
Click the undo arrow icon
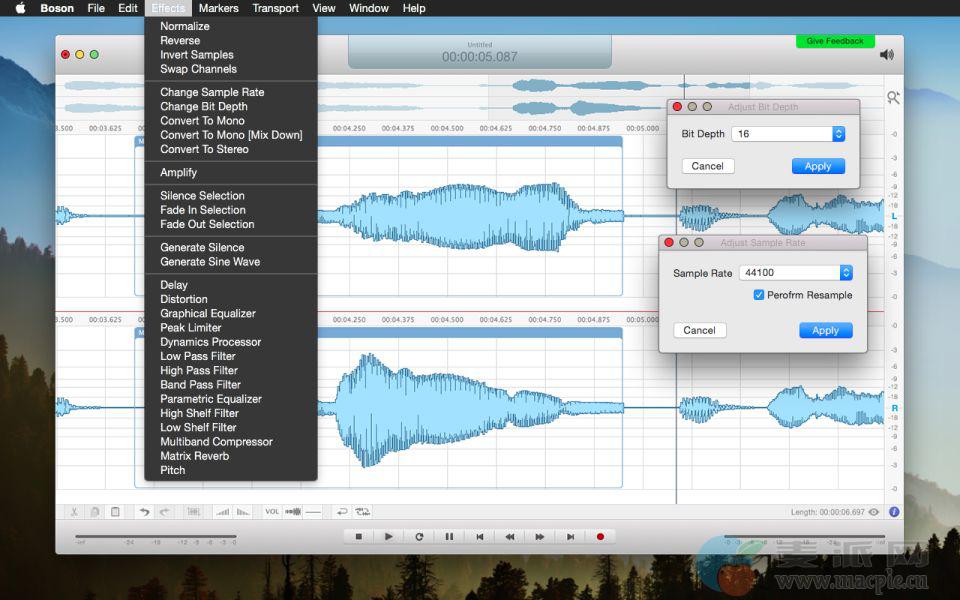(x=144, y=512)
